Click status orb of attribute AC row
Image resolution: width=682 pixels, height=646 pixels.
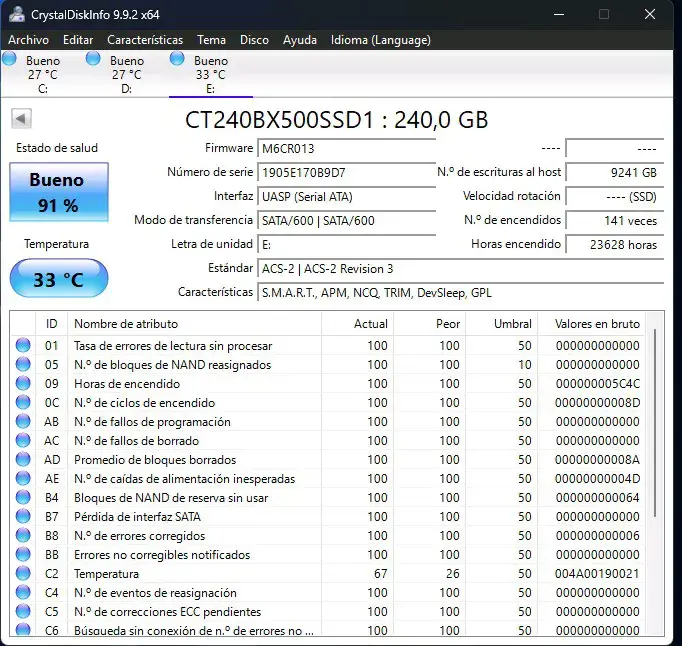tap(23, 440)
